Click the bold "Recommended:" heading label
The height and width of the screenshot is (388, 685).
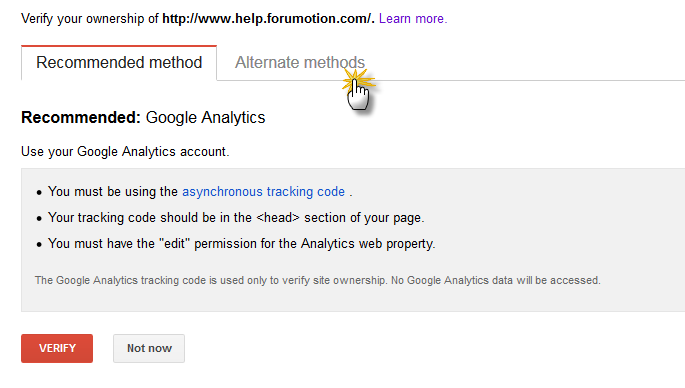81,118
